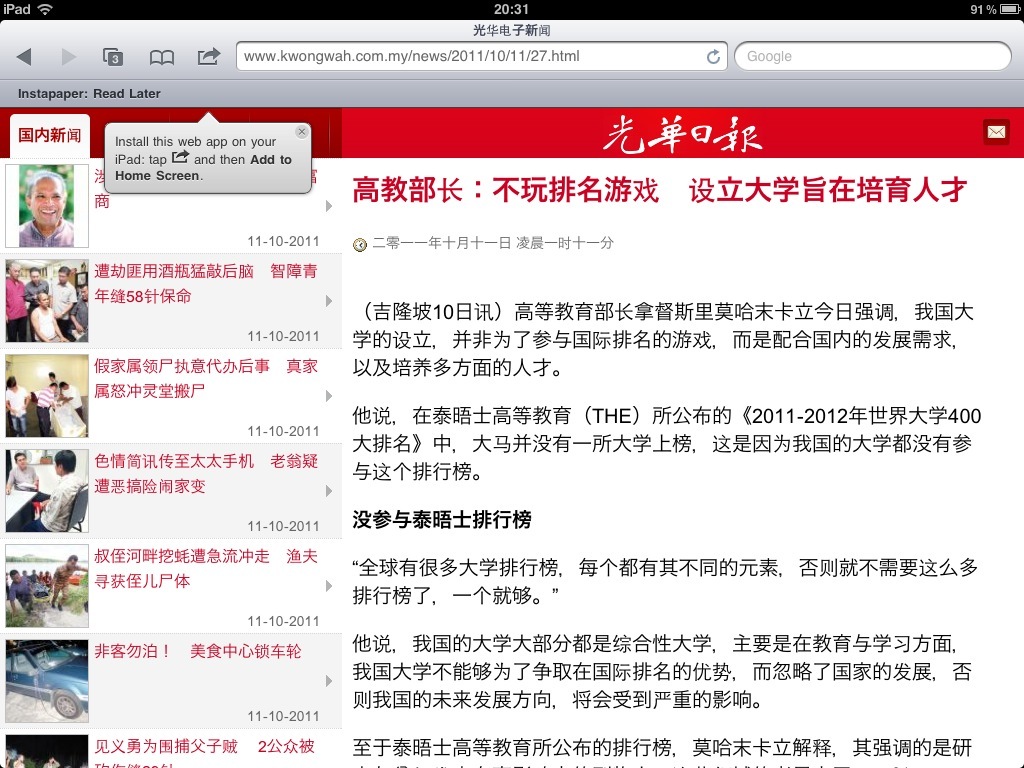Tap the Safari back arrow
This screenshot has height=768, width=1024.
25,57
